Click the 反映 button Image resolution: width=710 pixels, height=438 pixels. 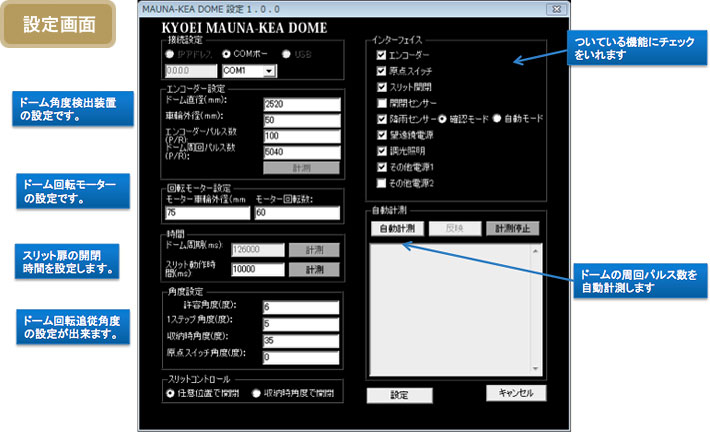(x=455, y=229)
